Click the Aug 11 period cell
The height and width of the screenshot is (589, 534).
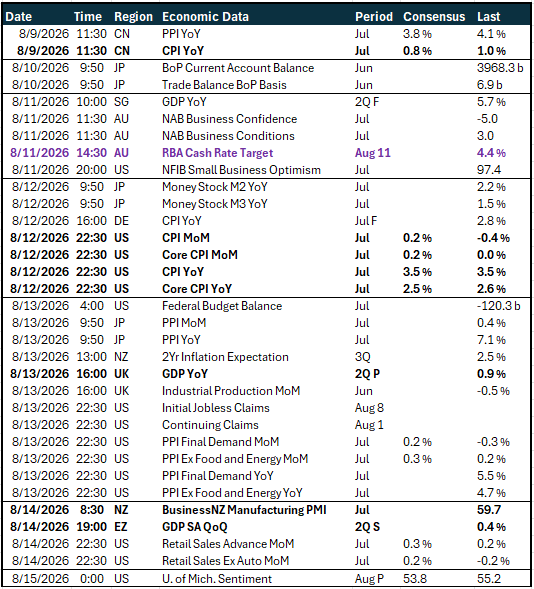(x=373, y=153)
